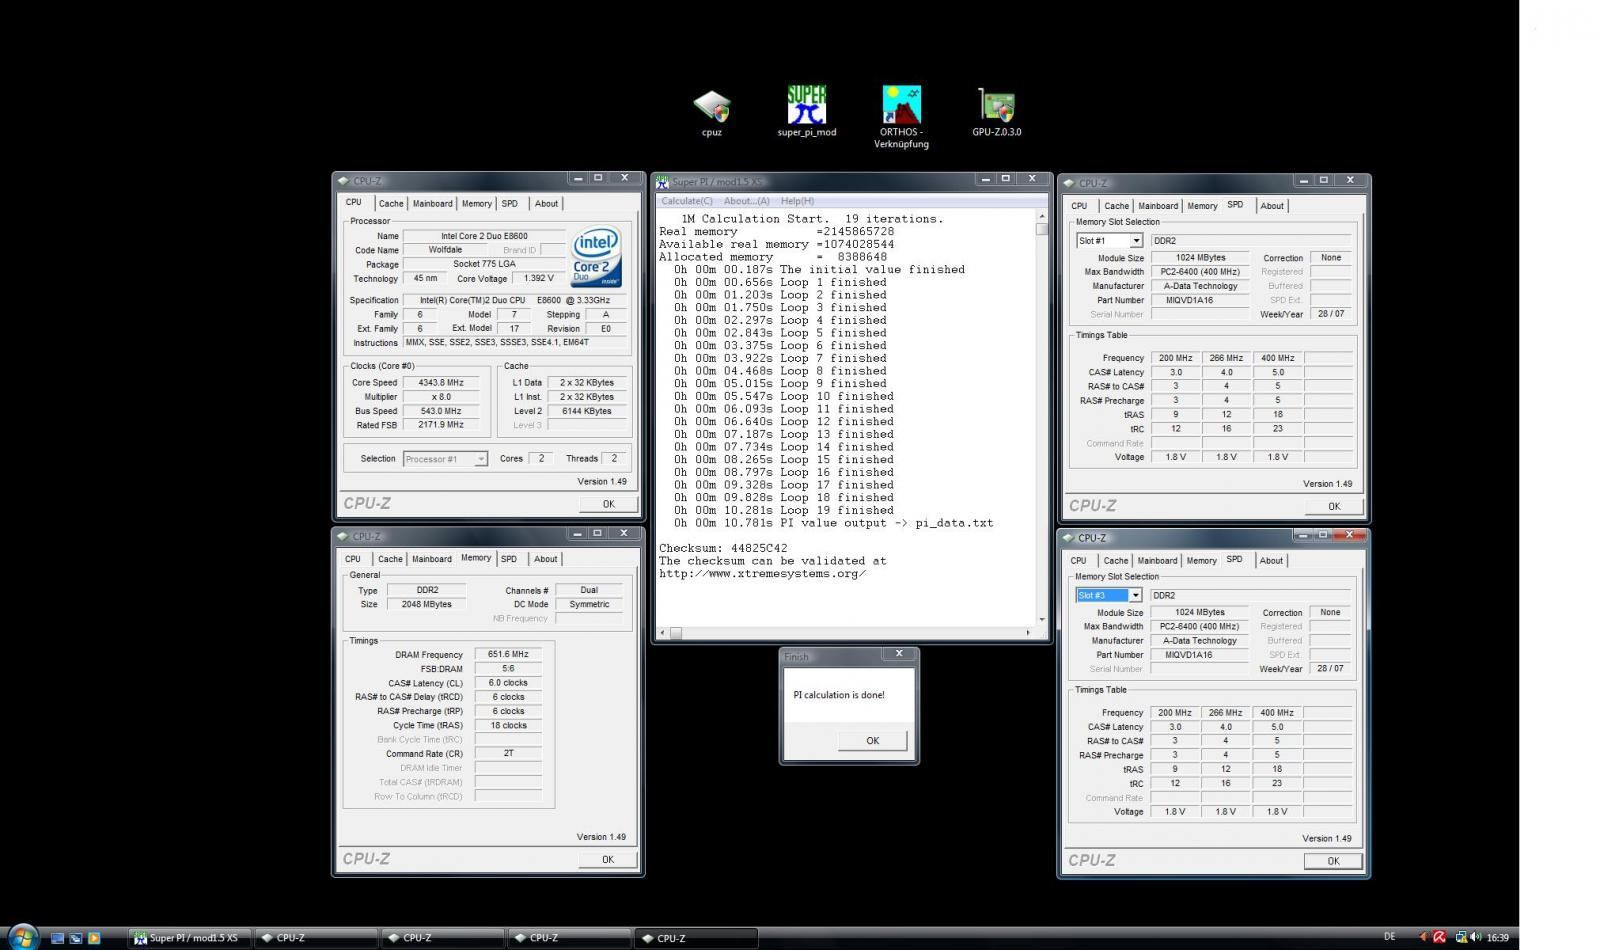This screenshot has width=1600, height=950.
Task: Click OK in the Finish dialog
Action: coord(873,741)
